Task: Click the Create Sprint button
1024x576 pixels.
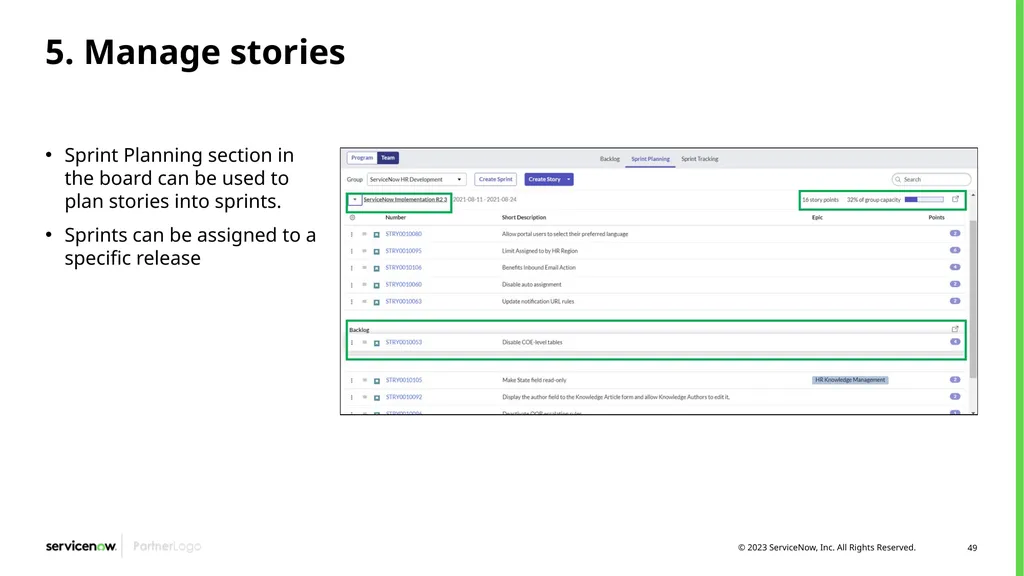Action: (x=496, y=180)
